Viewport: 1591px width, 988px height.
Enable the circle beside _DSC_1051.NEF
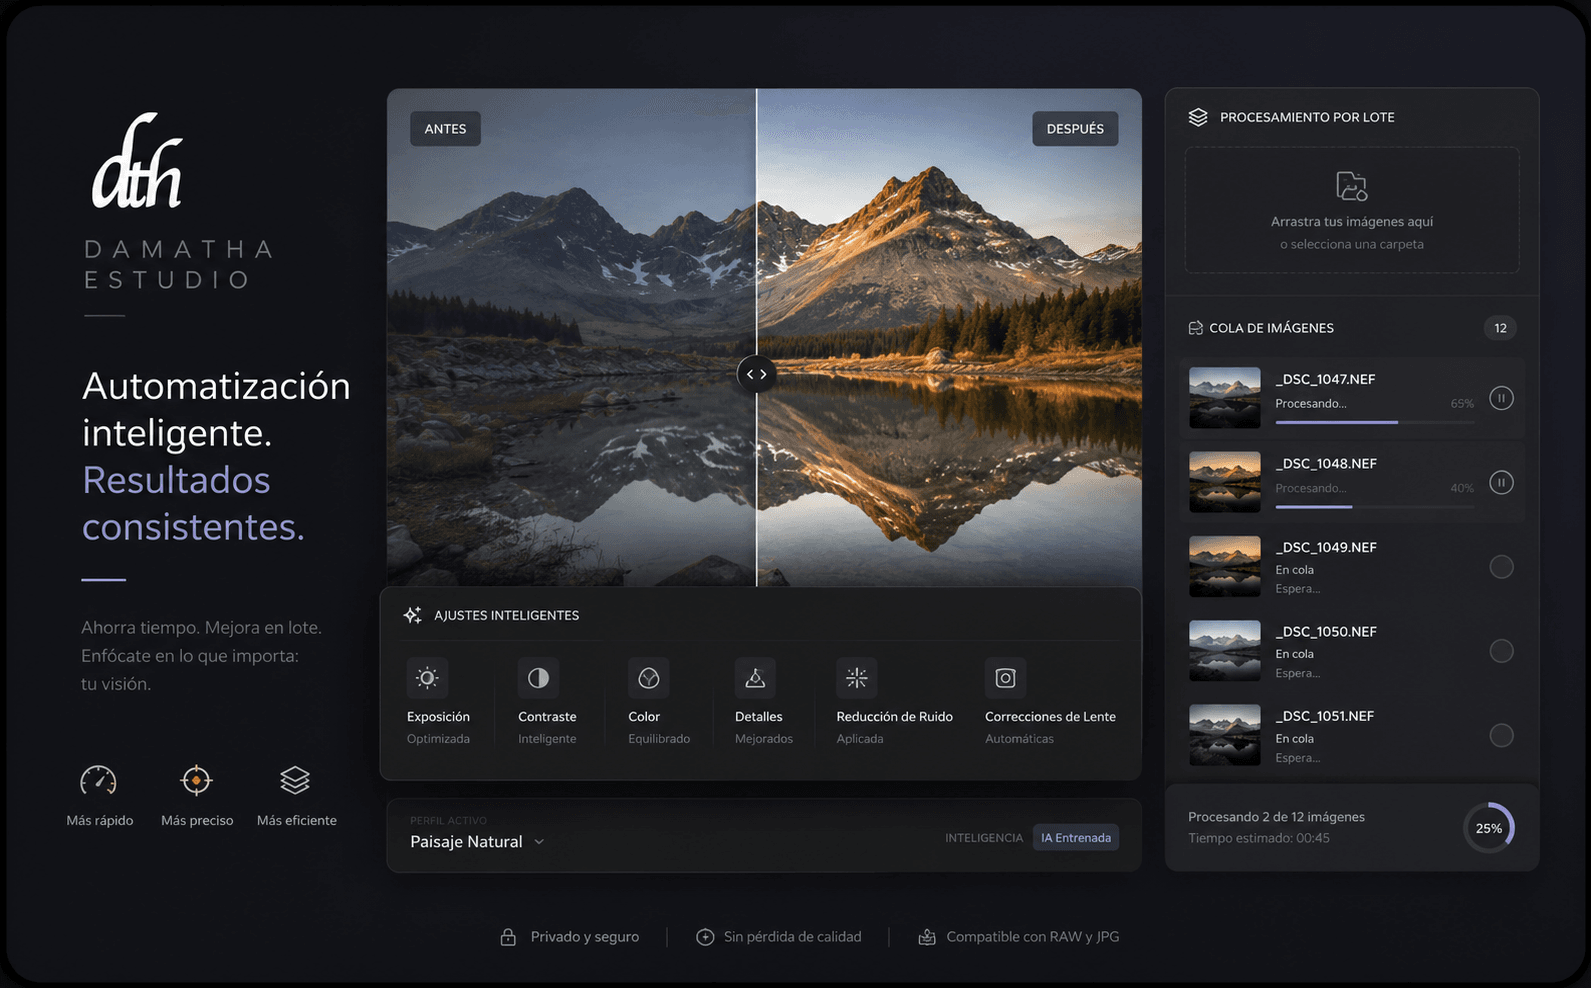pyautogui.click(x=1501, y=735)
